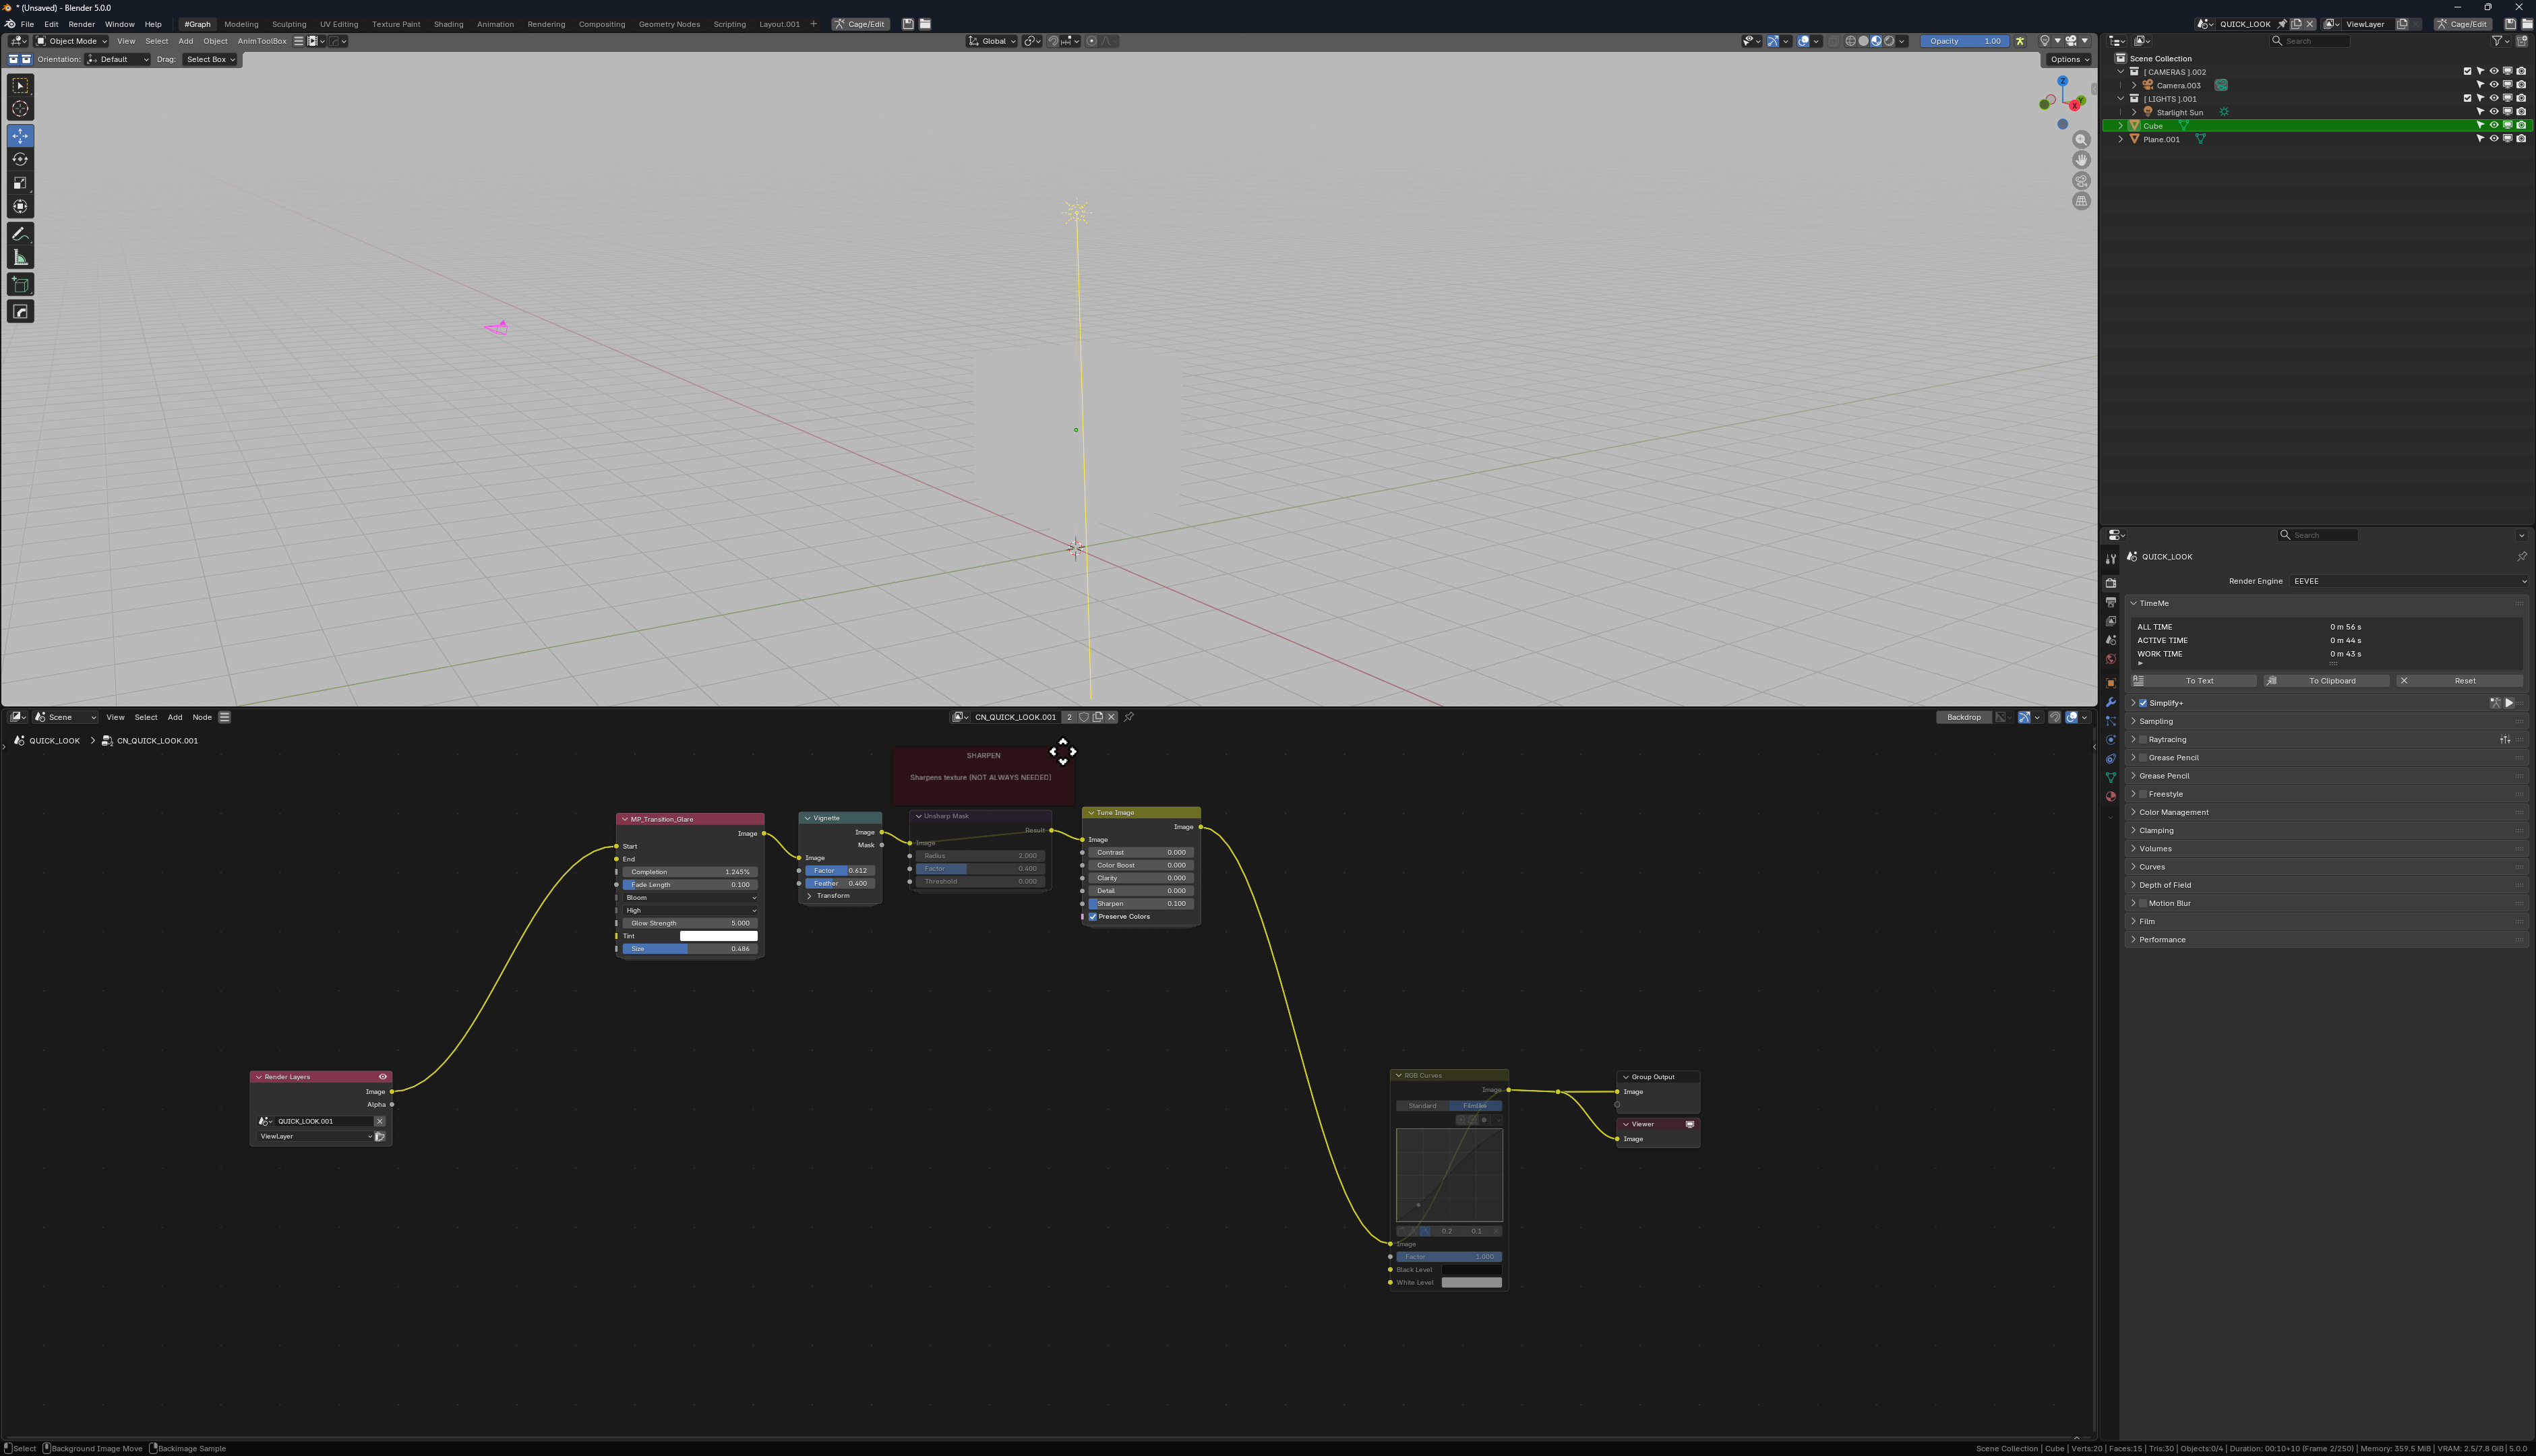Open the Output properties tab
This screenshot has height=1456, width=2536.
[2110, 602]
